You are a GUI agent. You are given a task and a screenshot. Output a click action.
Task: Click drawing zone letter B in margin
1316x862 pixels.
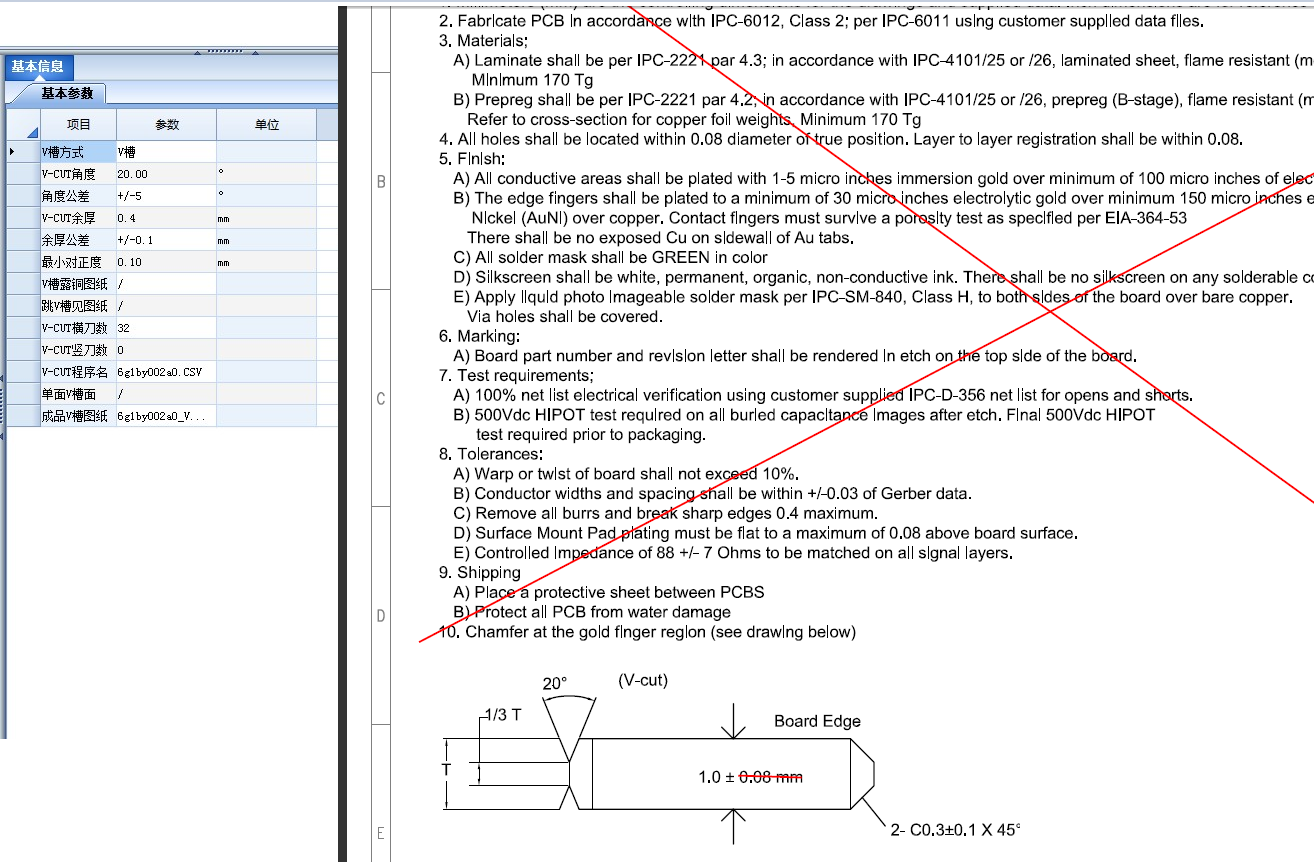pyautogui.click(x=381, y=182)
